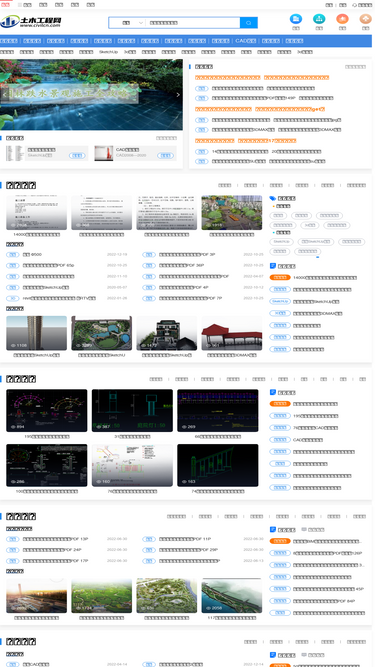
Task: Click the refresh icon at top-right corner
Action: (x=355, y=5)
